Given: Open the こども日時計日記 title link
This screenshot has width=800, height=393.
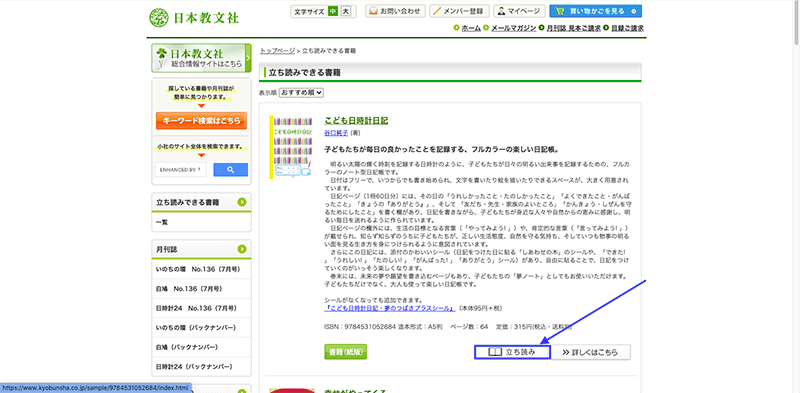Looking at the screenshot, I should [x=356, y=121].
